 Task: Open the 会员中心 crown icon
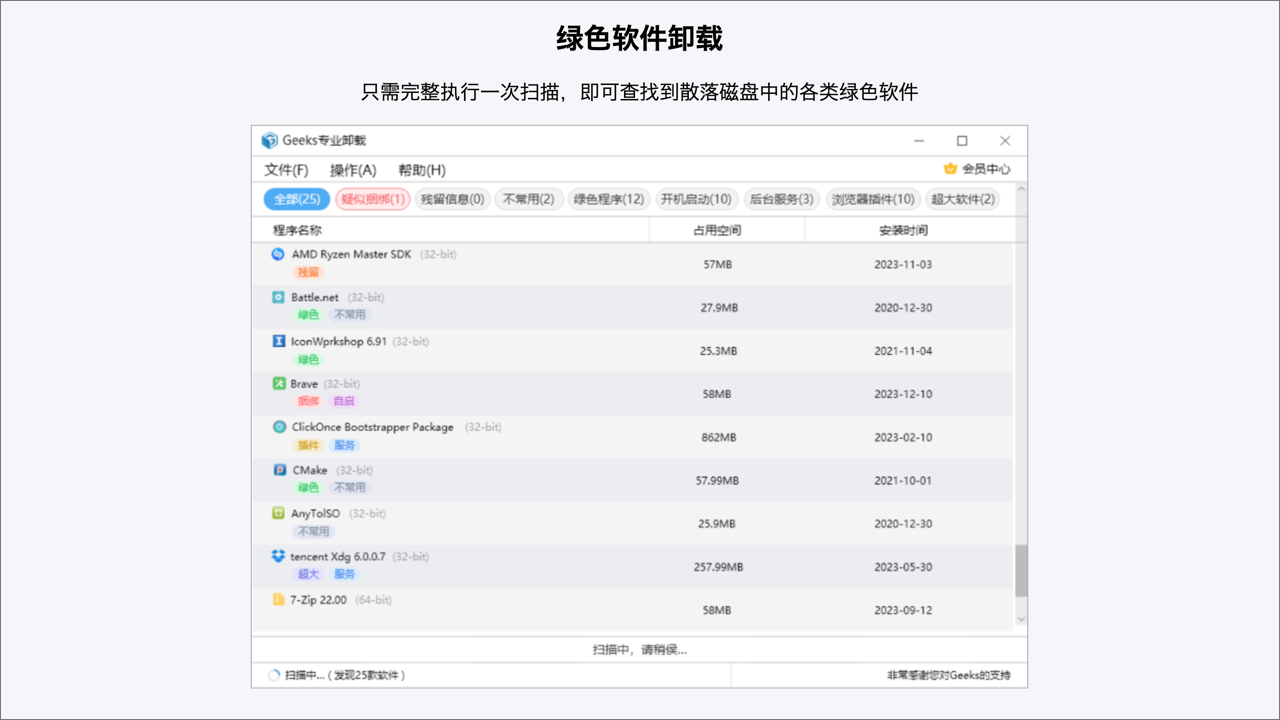click(950, 169)
